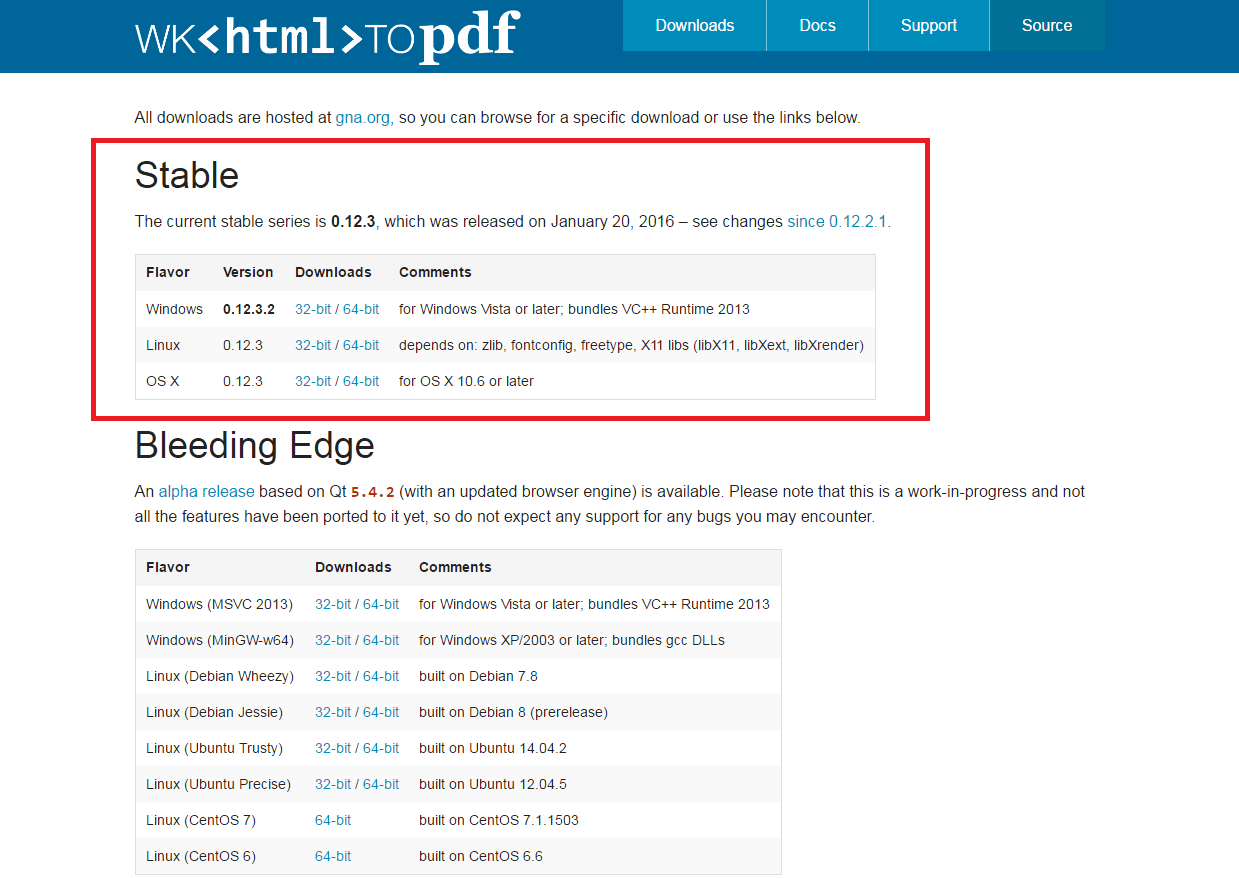
Task: Download Debian Jessie 32-bit alpha build
Action: coord(332,712)
